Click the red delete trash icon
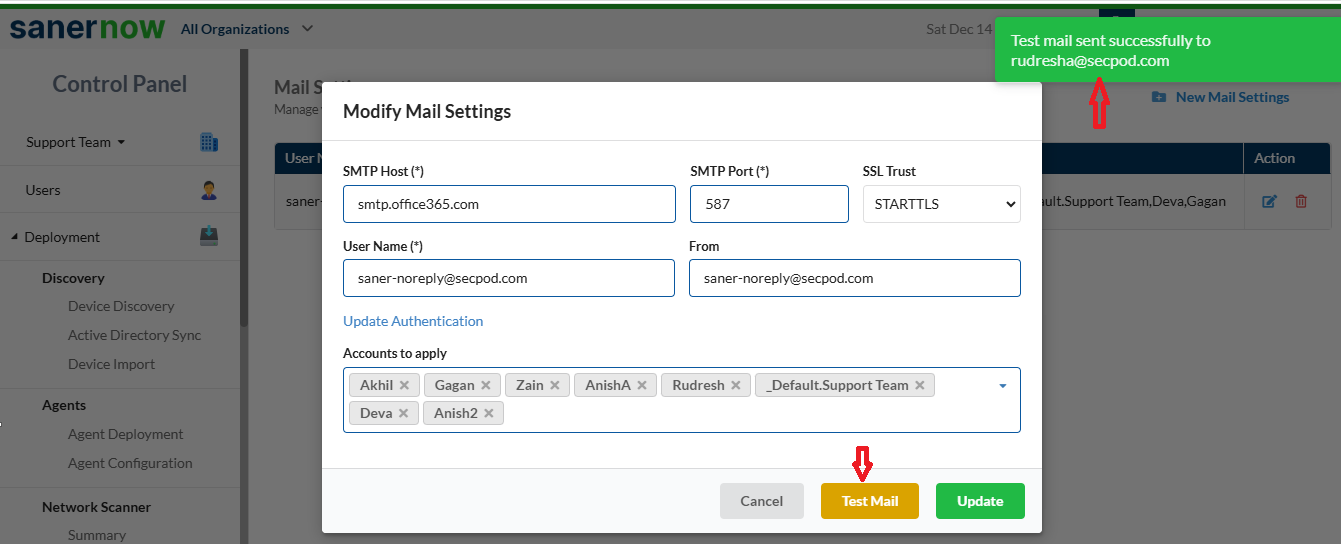The image size is (1341, 544). point(1301,201)
